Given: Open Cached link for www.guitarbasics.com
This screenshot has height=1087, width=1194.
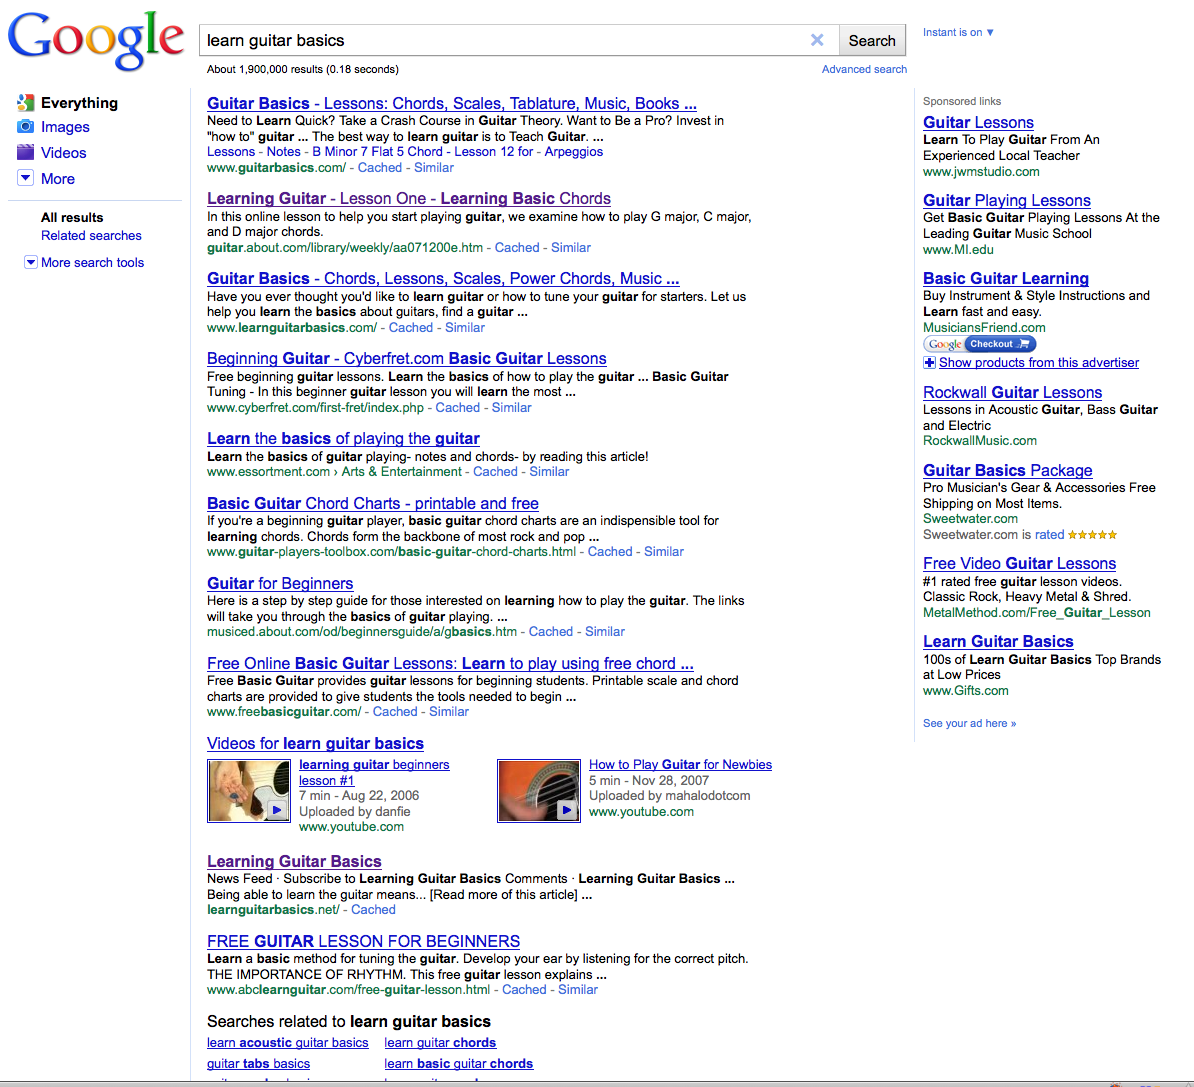Looking at the screenshot, I should click(379, 168).
